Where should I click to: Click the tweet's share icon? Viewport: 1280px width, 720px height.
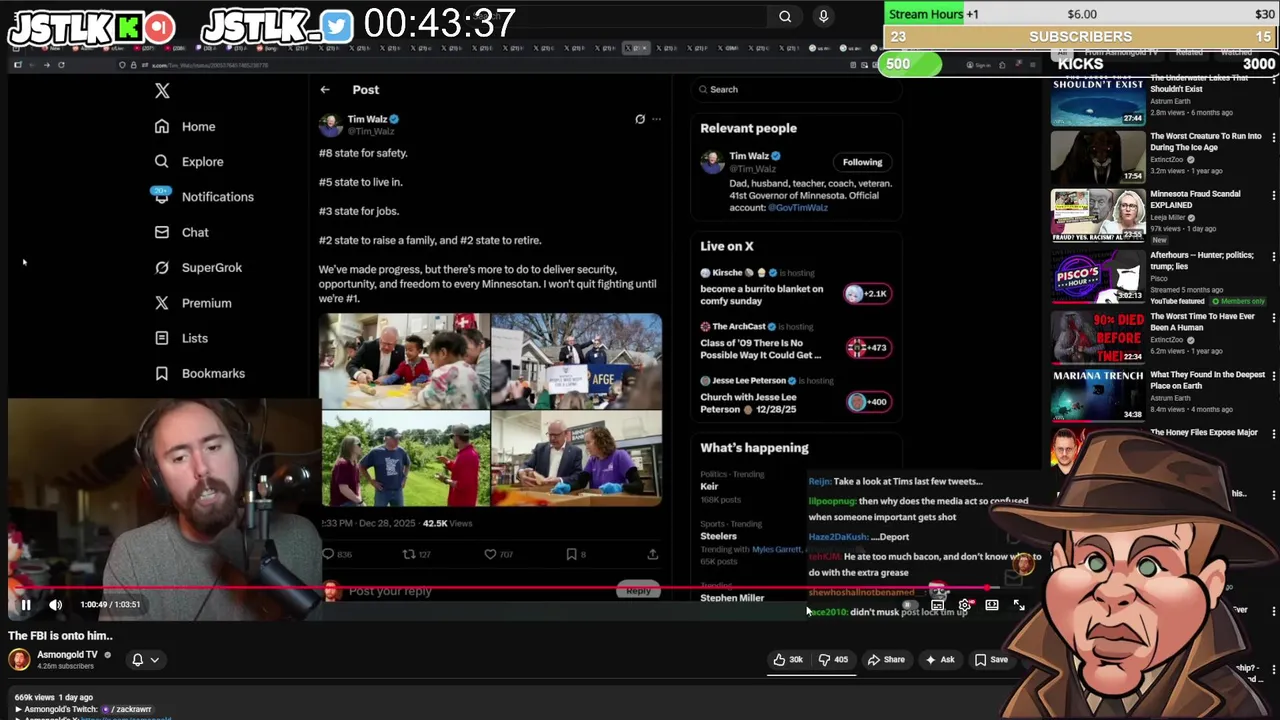[652, 554]
